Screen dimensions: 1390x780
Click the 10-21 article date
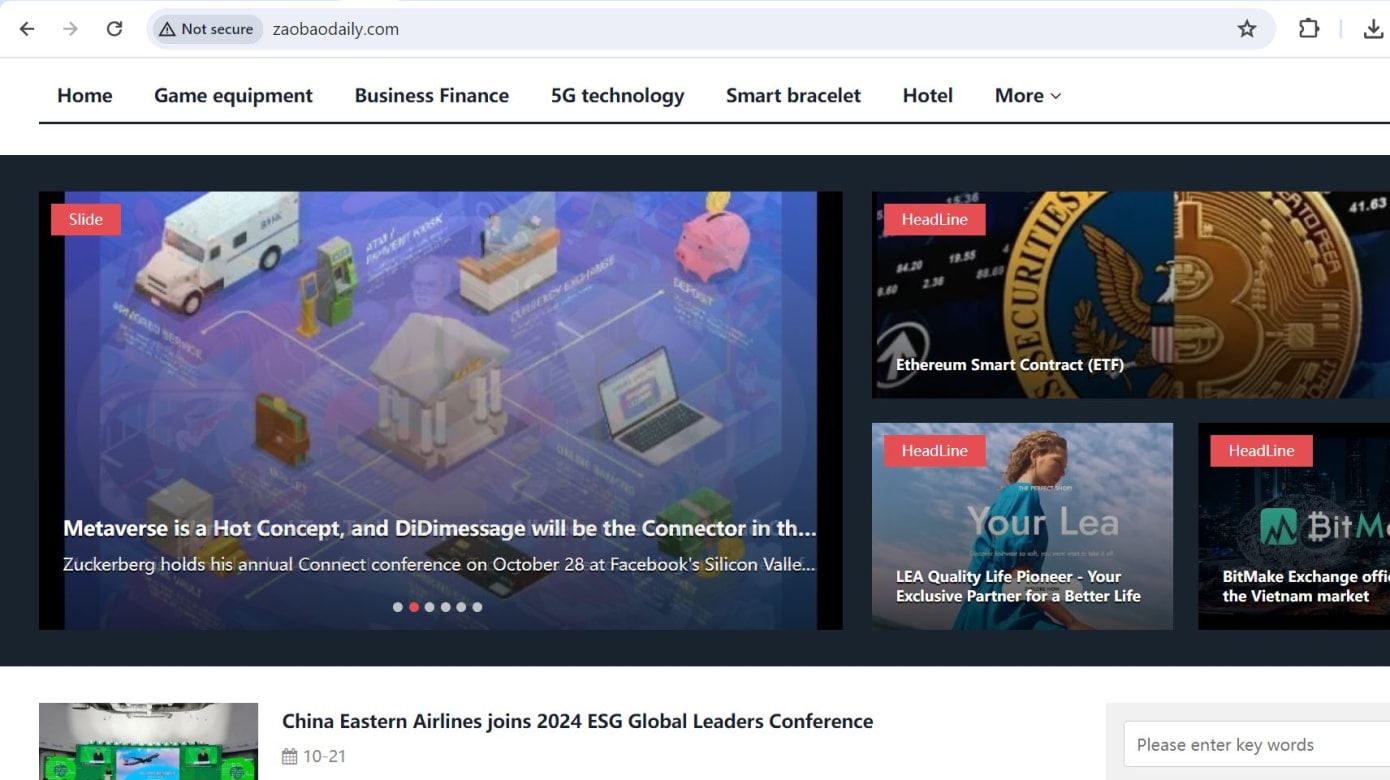(x=324, y=756)
